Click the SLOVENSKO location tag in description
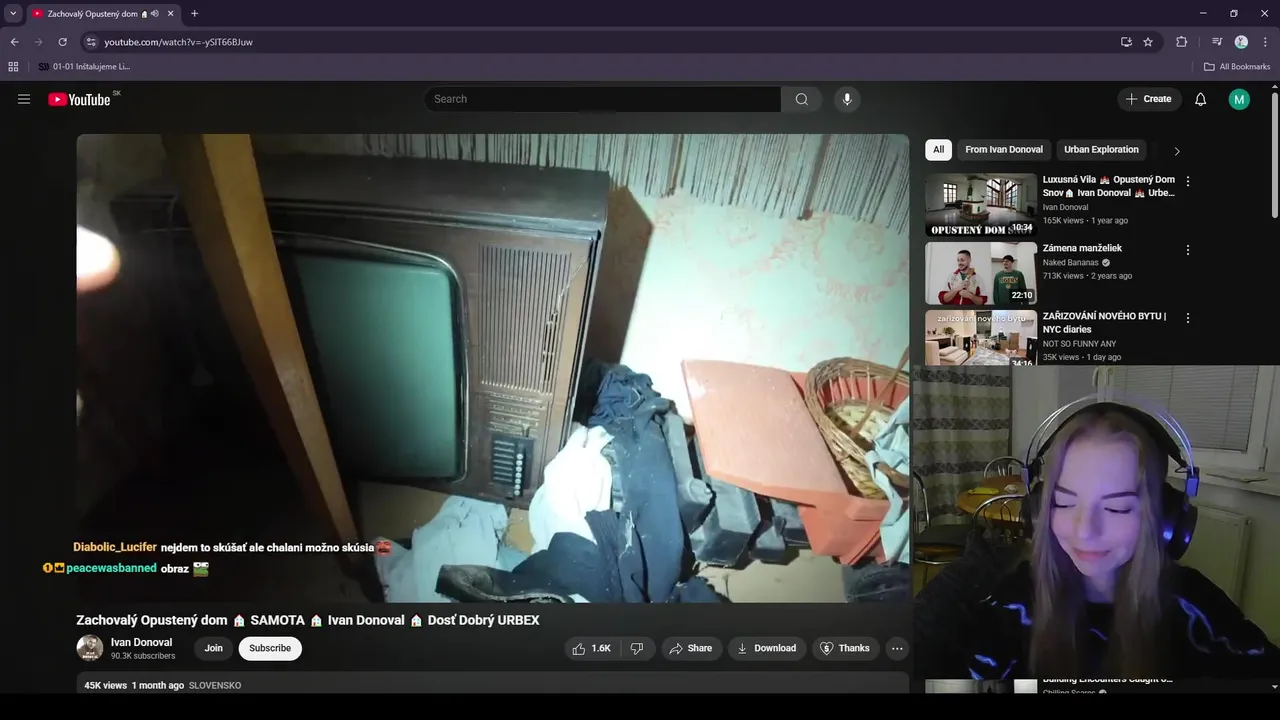 point(215,686)
